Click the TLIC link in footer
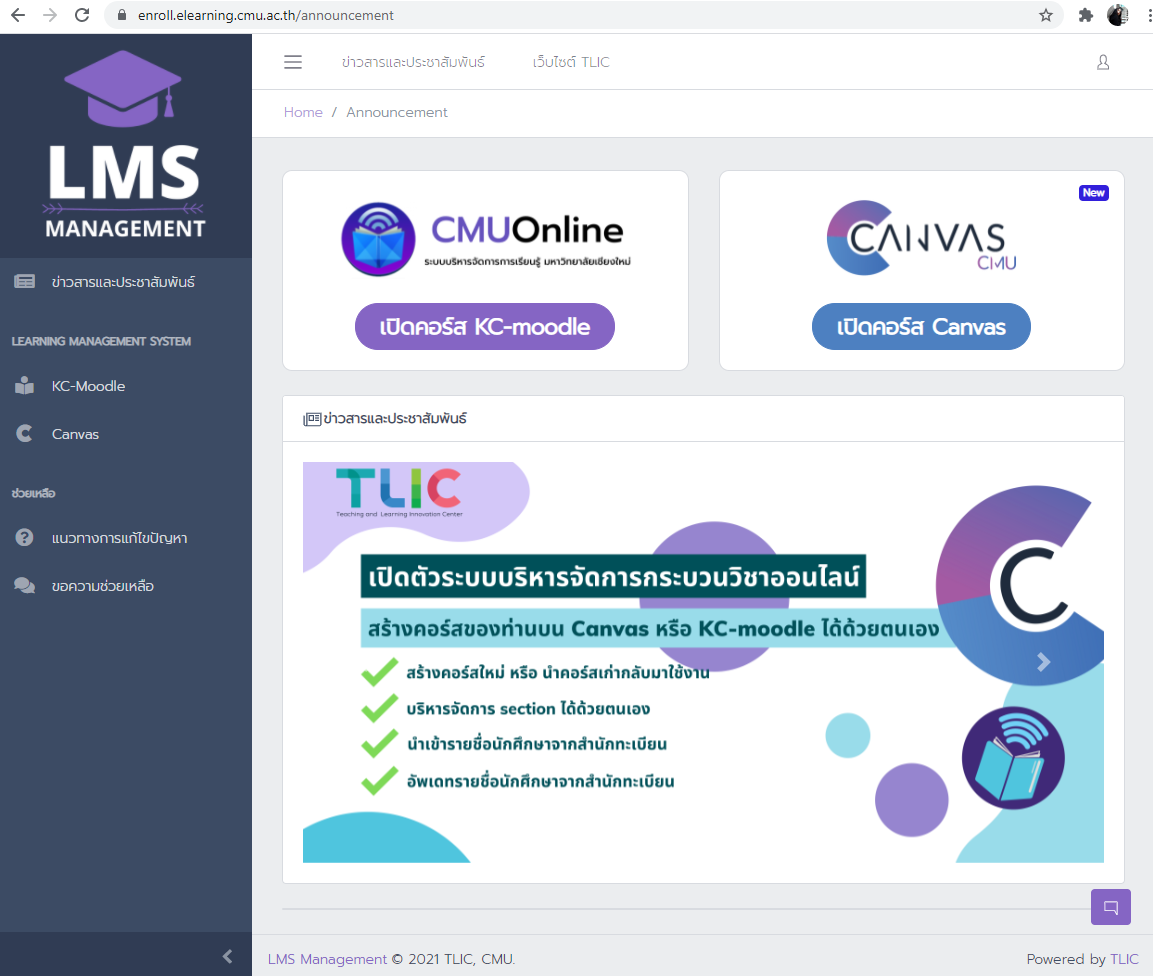The height and width of the screenshot is (976, 1153). click(1124, 959)
